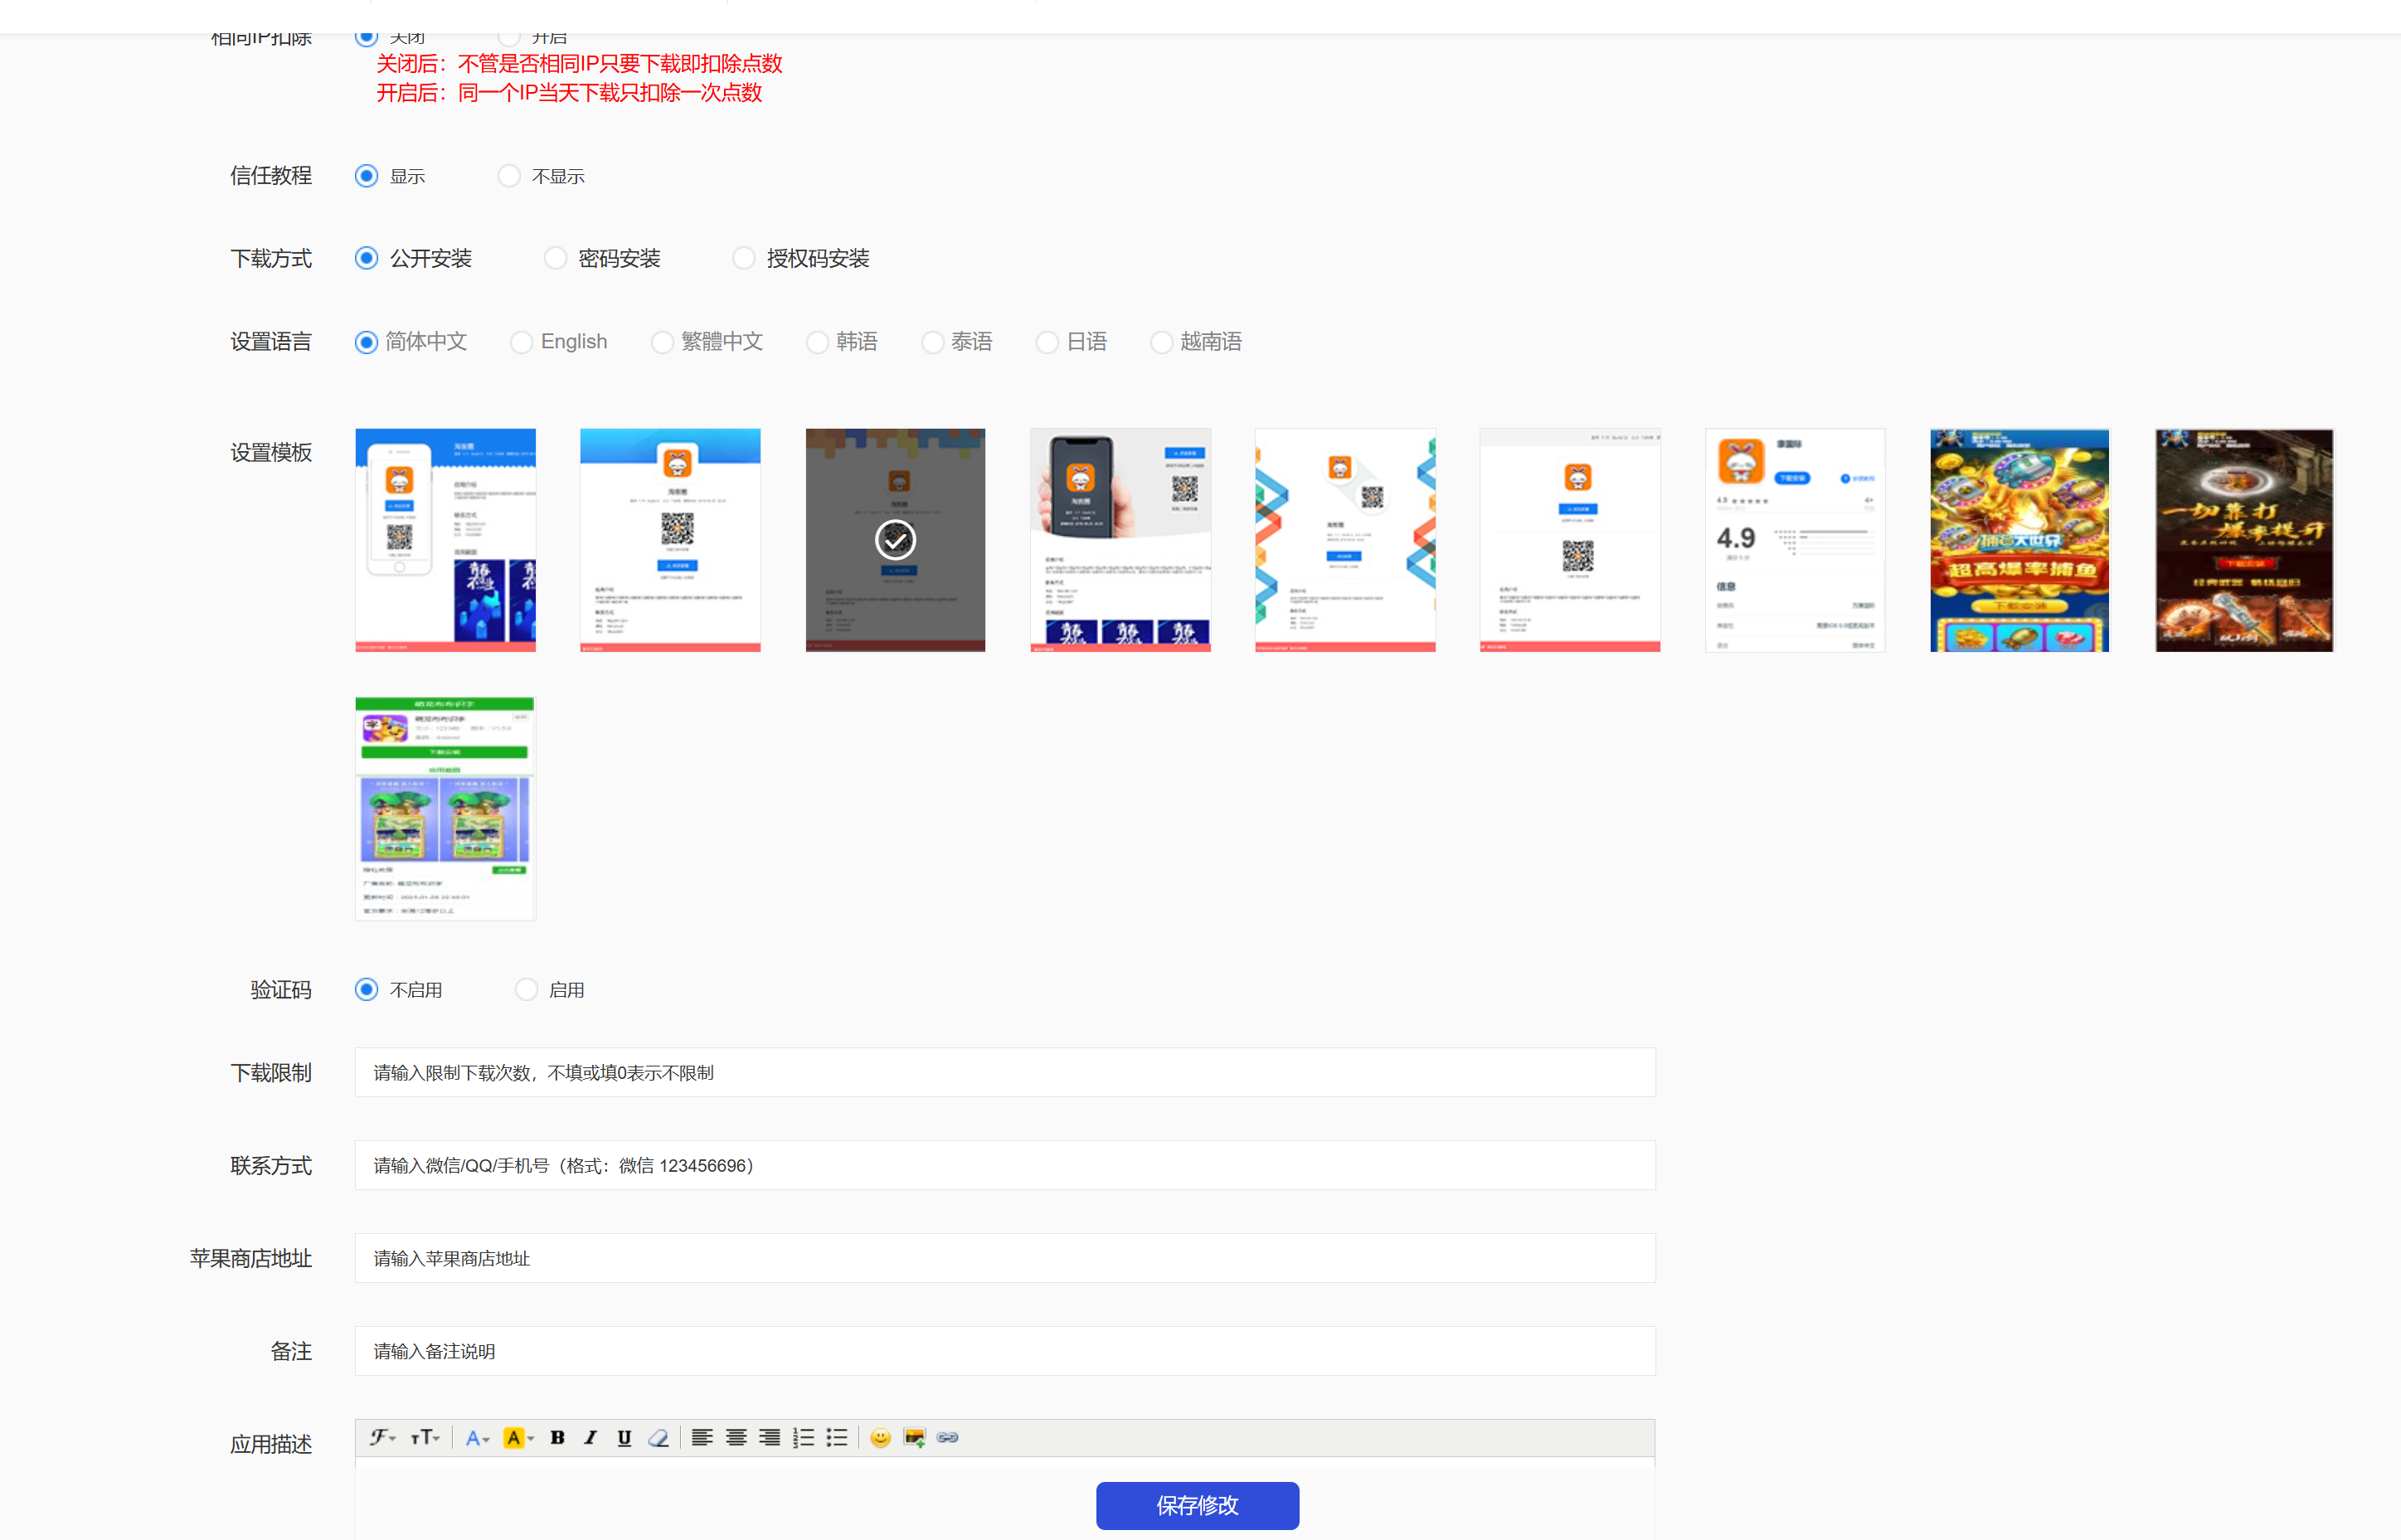Open the text color picker dropdown
Screen dimensions: 2401x1540
477,1438
